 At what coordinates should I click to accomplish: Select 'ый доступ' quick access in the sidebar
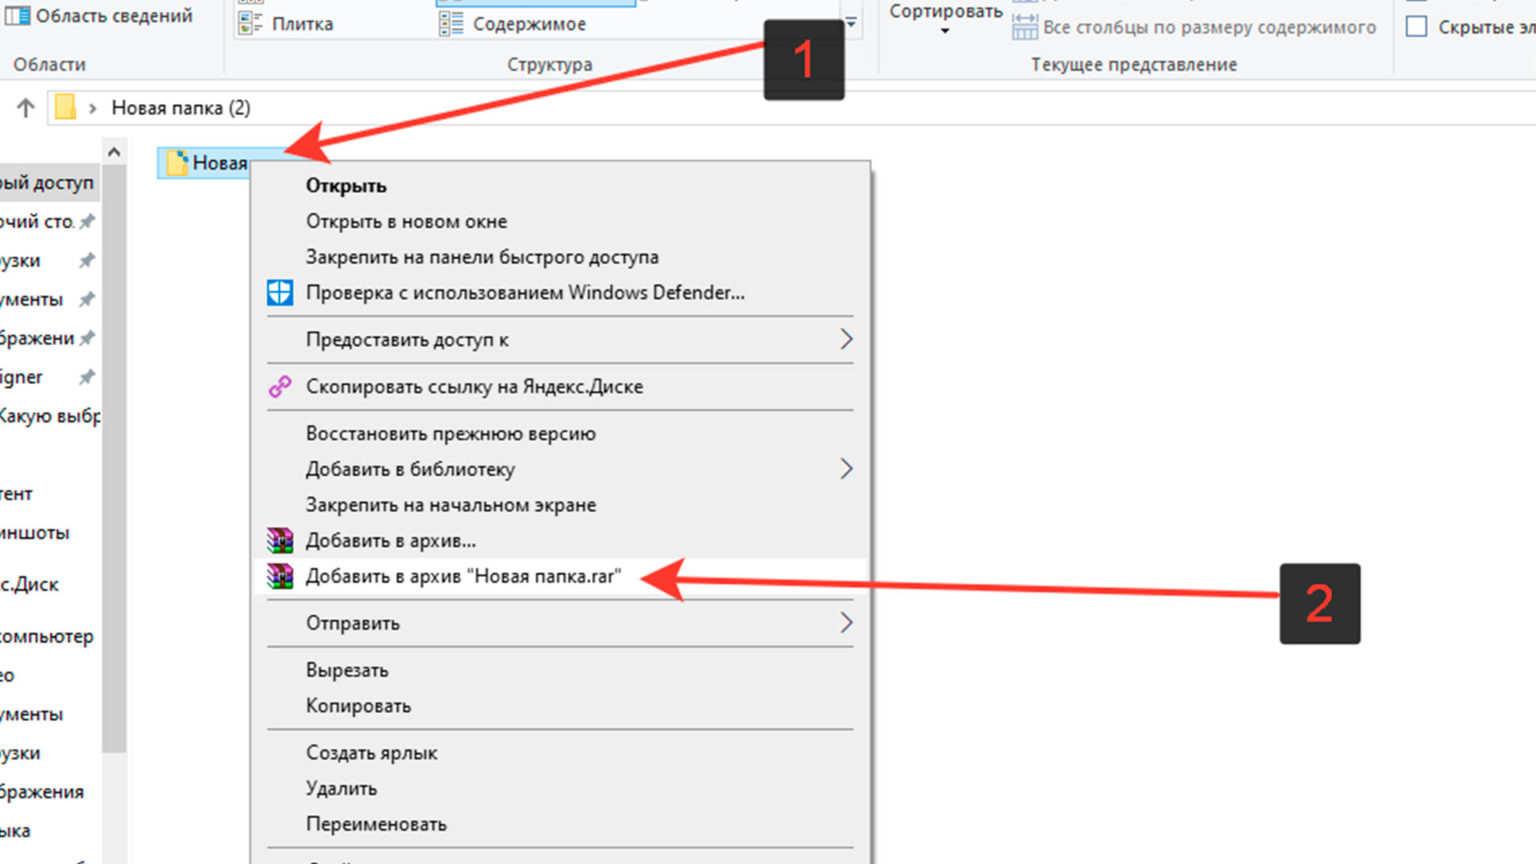coord(47,183)
